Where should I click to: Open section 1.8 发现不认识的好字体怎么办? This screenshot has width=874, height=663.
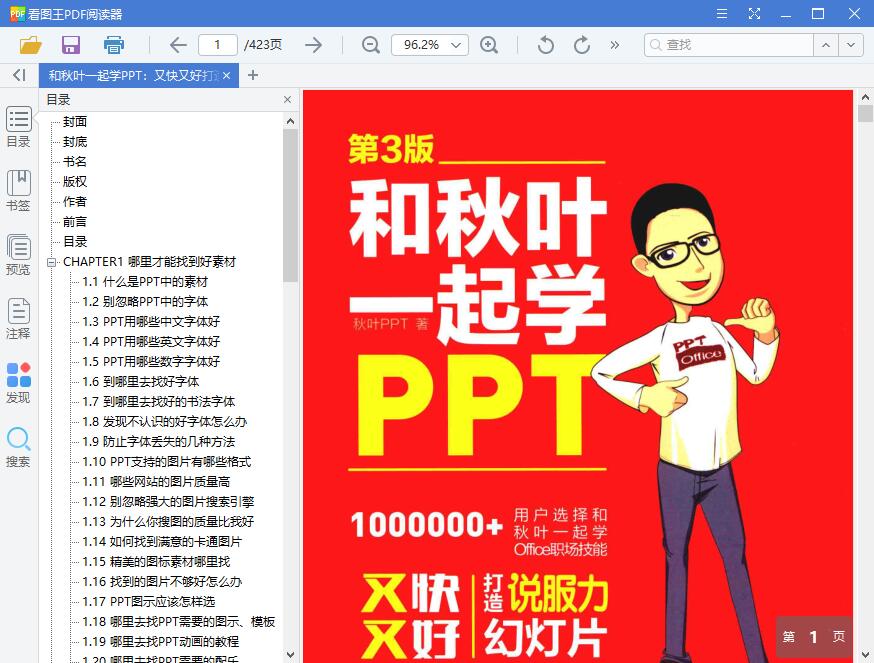pos(164,422)
